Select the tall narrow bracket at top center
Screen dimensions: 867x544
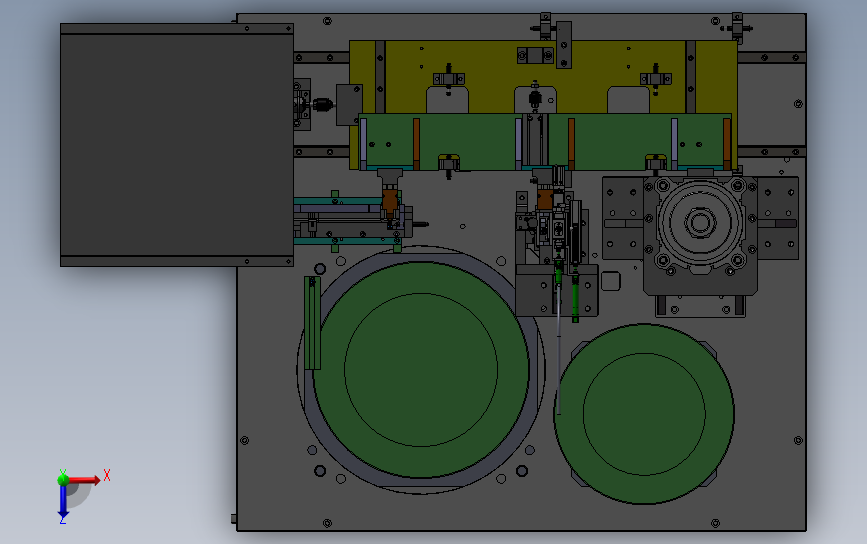pyautogui.click(x=564, y=45)
